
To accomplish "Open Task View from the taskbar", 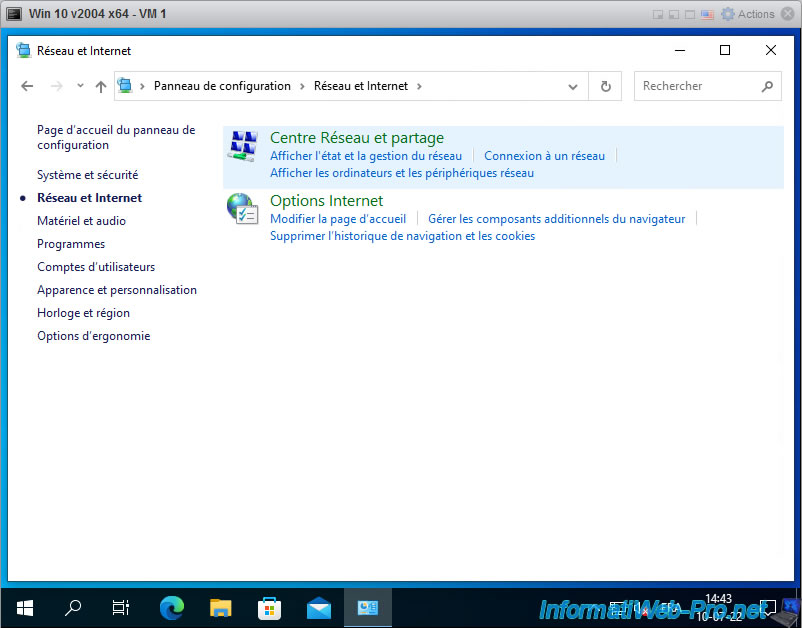I will coord(121,608).
